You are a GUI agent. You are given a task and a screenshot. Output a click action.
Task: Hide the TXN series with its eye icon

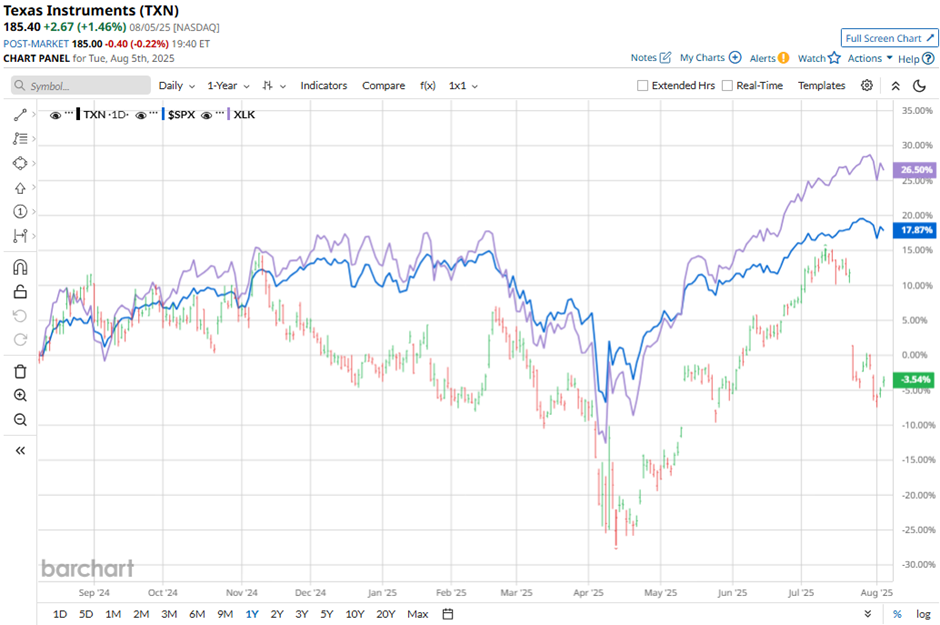(x=55, y=115)
